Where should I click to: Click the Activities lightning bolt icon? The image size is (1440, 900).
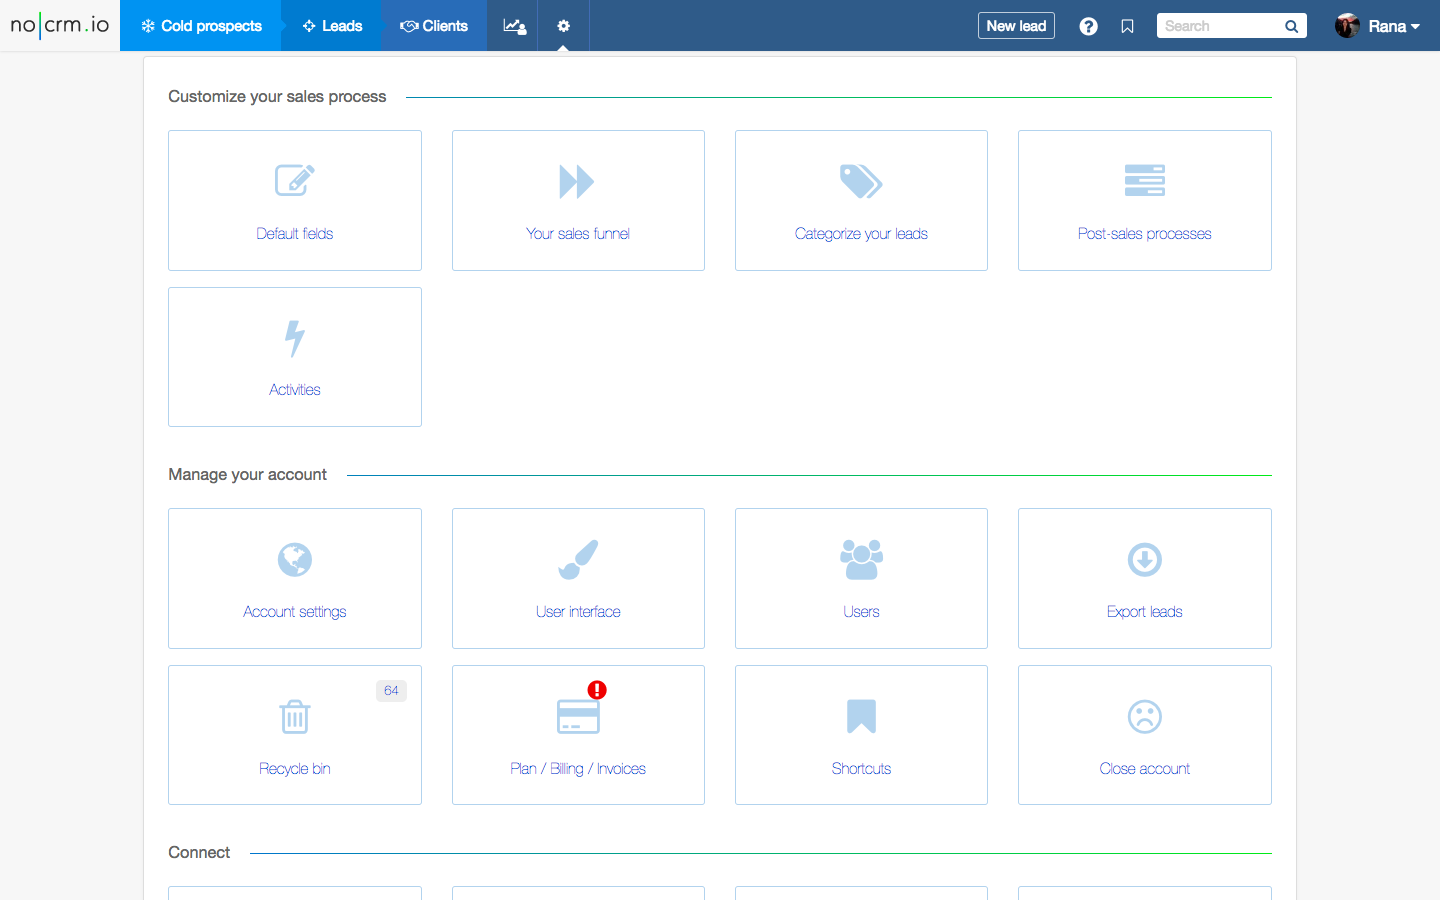click(295, 338)
